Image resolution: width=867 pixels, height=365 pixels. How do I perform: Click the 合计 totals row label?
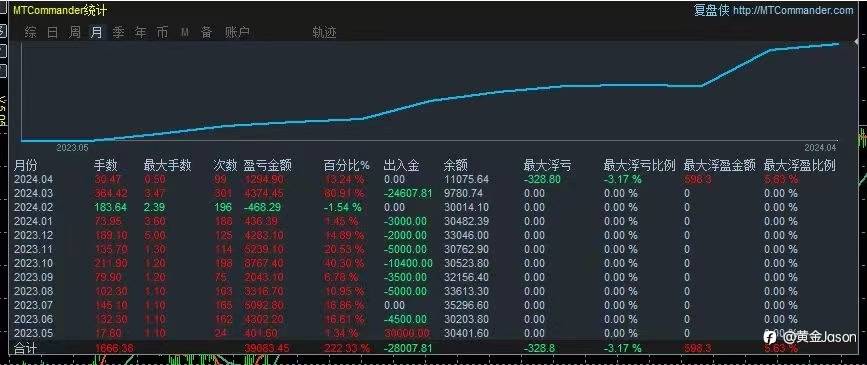(25, 348)
